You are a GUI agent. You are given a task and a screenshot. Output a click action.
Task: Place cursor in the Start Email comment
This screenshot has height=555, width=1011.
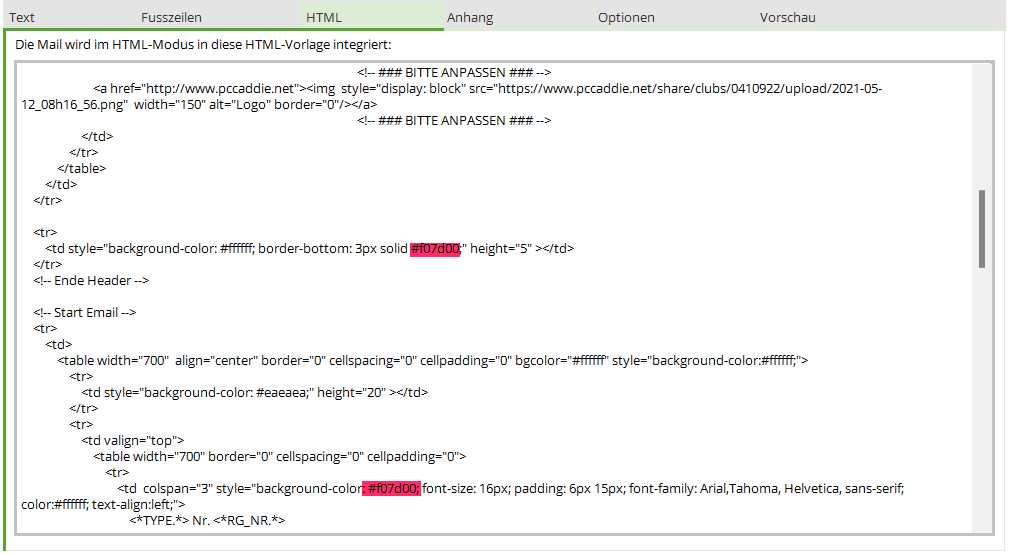(x=85, y=313)
